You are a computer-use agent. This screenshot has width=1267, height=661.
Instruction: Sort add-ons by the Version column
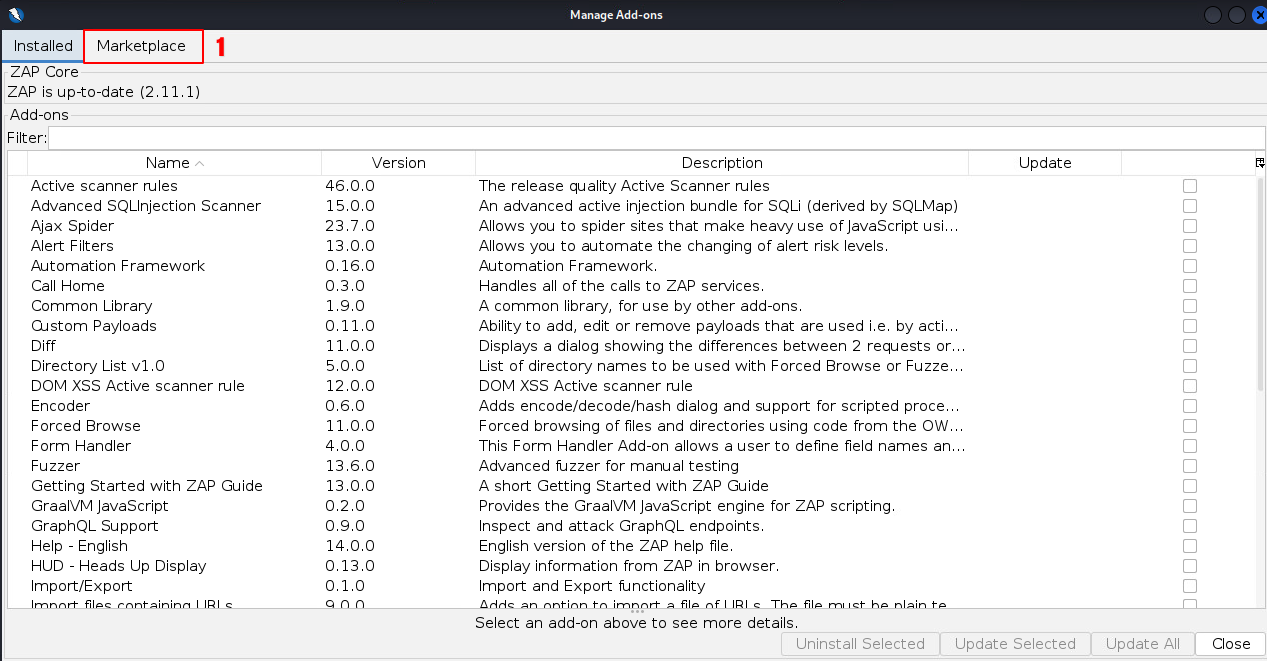coord(398,163)
